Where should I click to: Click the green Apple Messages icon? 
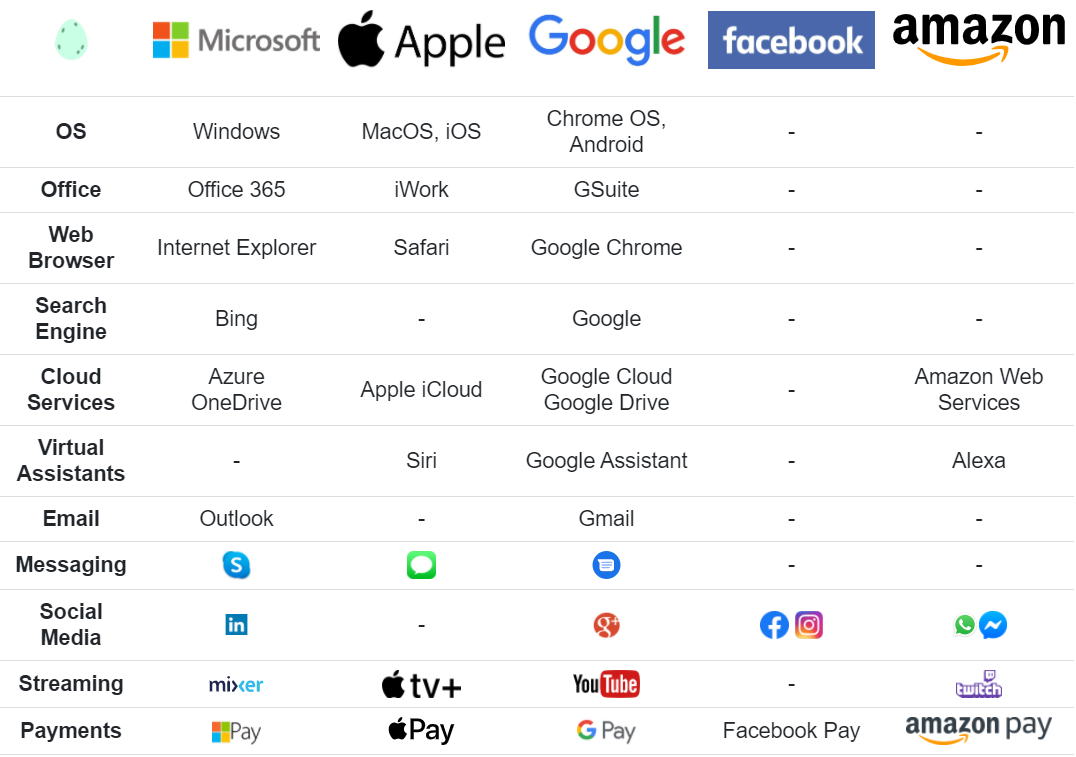421,565
